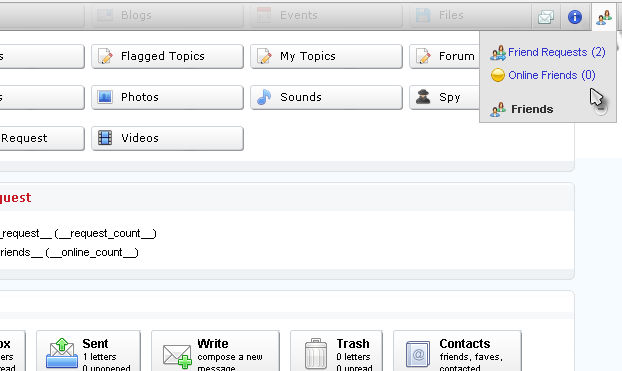Click the blue info icon in top bar
The height and width of the screenshot is (371, 622).
pos(575,17)
